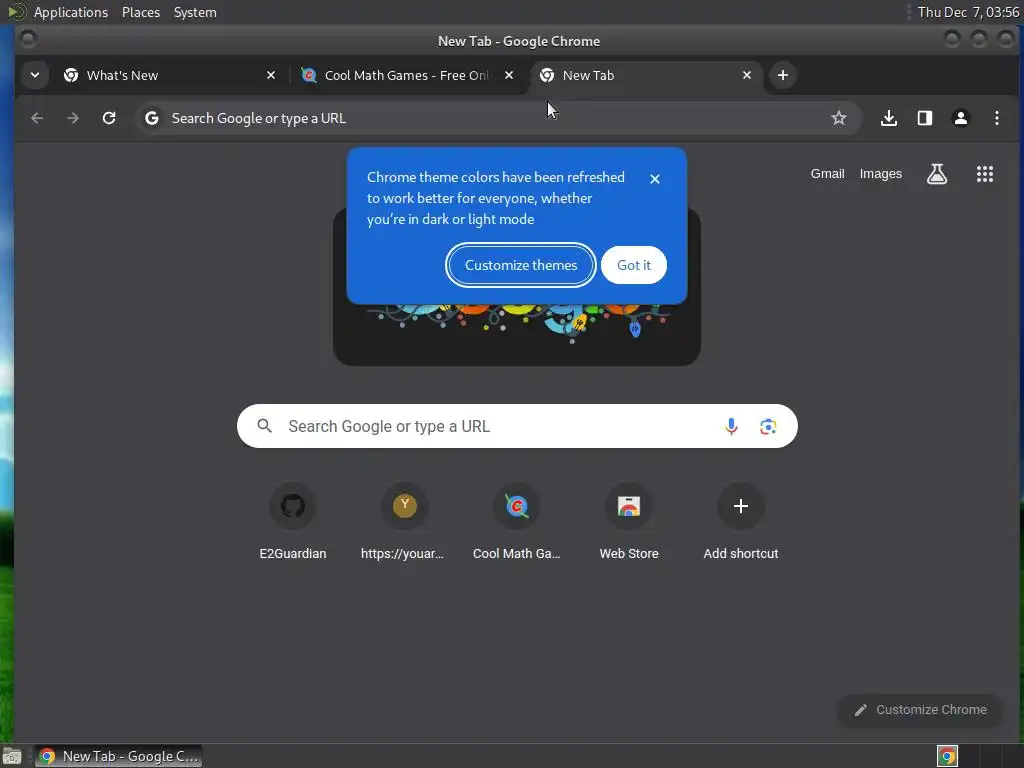Close the New Tab tab

[747, 75]
